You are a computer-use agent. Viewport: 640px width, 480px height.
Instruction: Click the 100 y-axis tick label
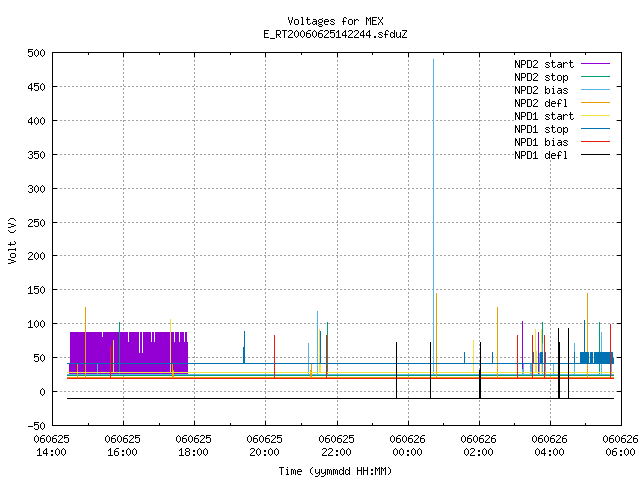click(x=36, y=324)
